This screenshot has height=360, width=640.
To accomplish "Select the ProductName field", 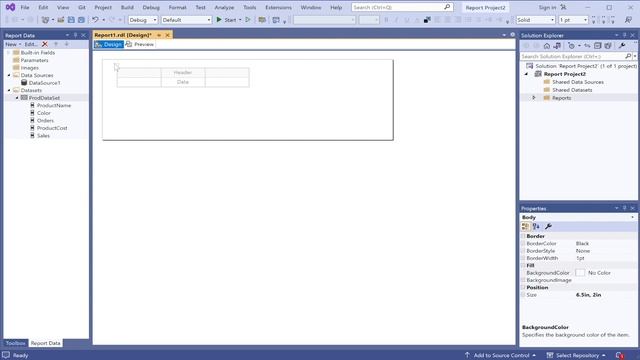I will coord(54,105).
